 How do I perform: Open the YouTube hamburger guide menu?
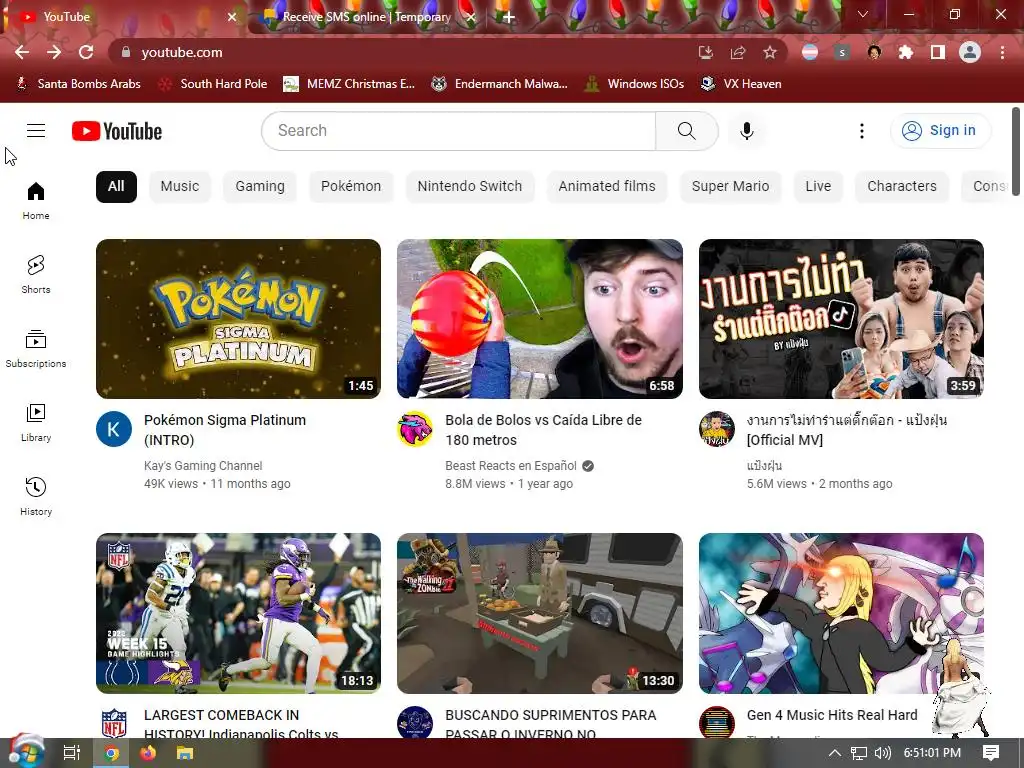click(x=36, y=131)
